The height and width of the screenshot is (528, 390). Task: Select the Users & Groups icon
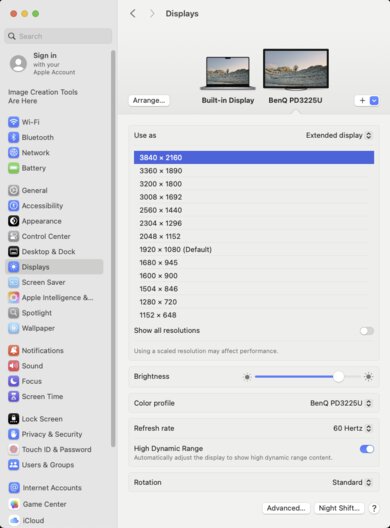click(x=13, y=465)
